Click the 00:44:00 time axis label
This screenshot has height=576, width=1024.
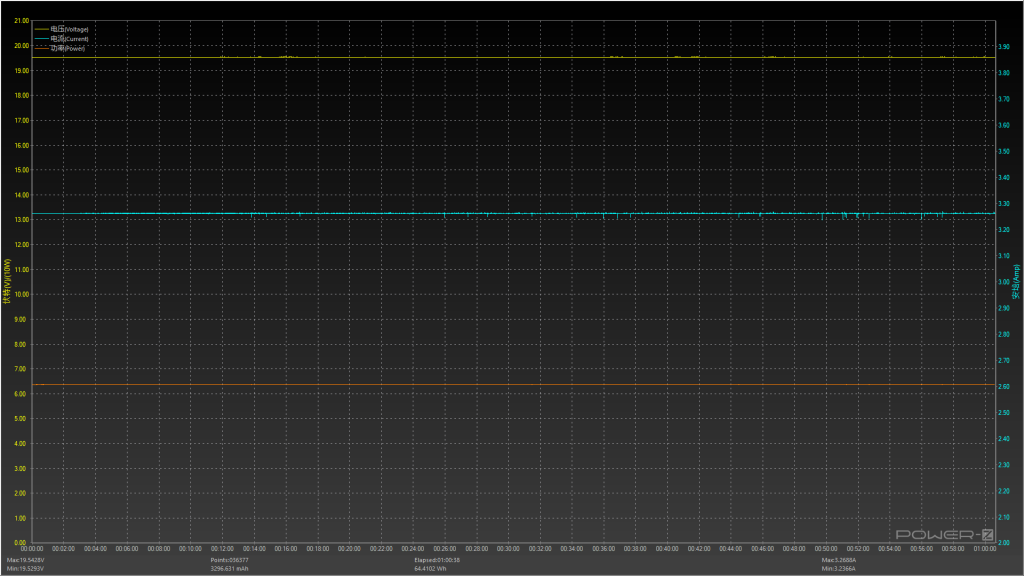tap(731, 549)
